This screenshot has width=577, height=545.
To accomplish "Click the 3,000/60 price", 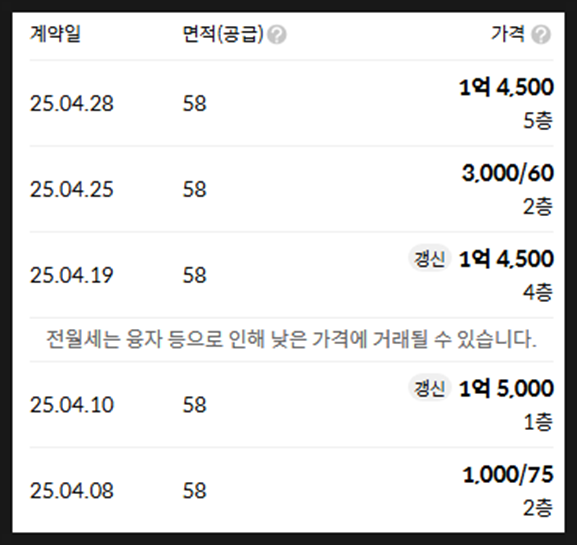I will click(x=508, y=173).
